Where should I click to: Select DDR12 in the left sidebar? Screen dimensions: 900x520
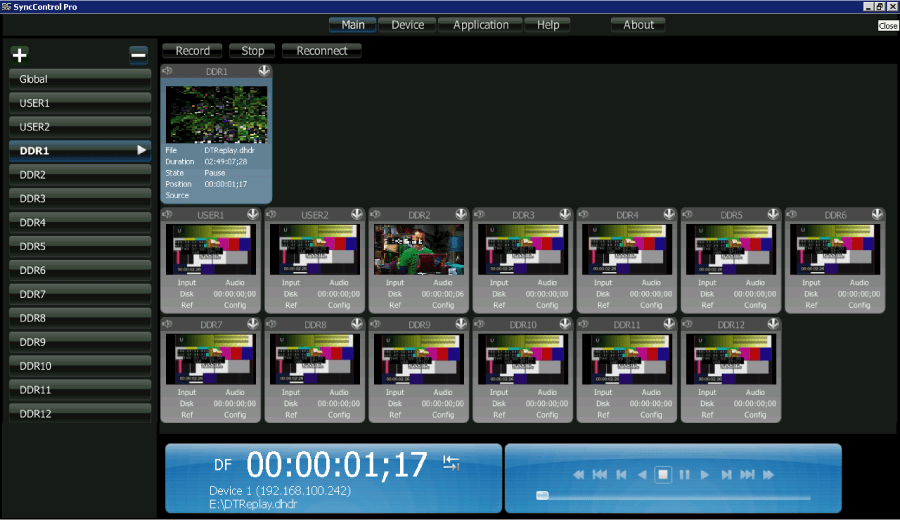[80, 413]
